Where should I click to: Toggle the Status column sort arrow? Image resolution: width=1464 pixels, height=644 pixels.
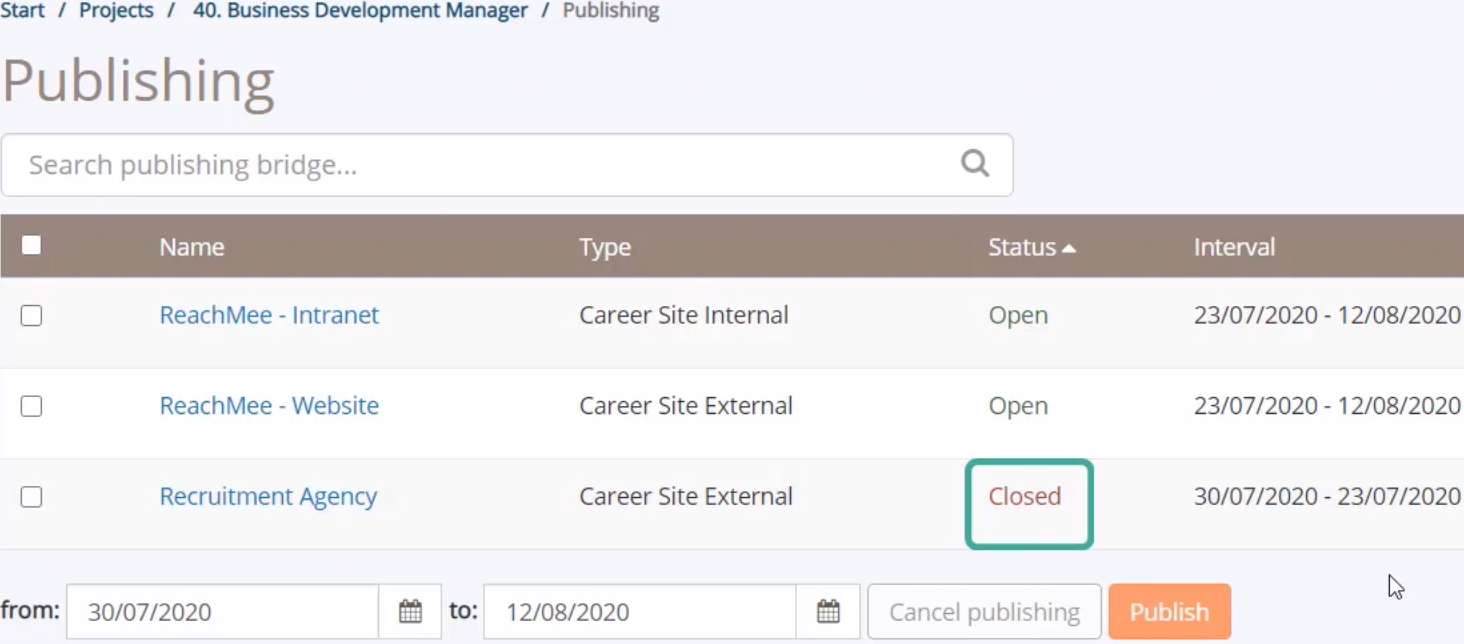click(x=1069, y=247)
